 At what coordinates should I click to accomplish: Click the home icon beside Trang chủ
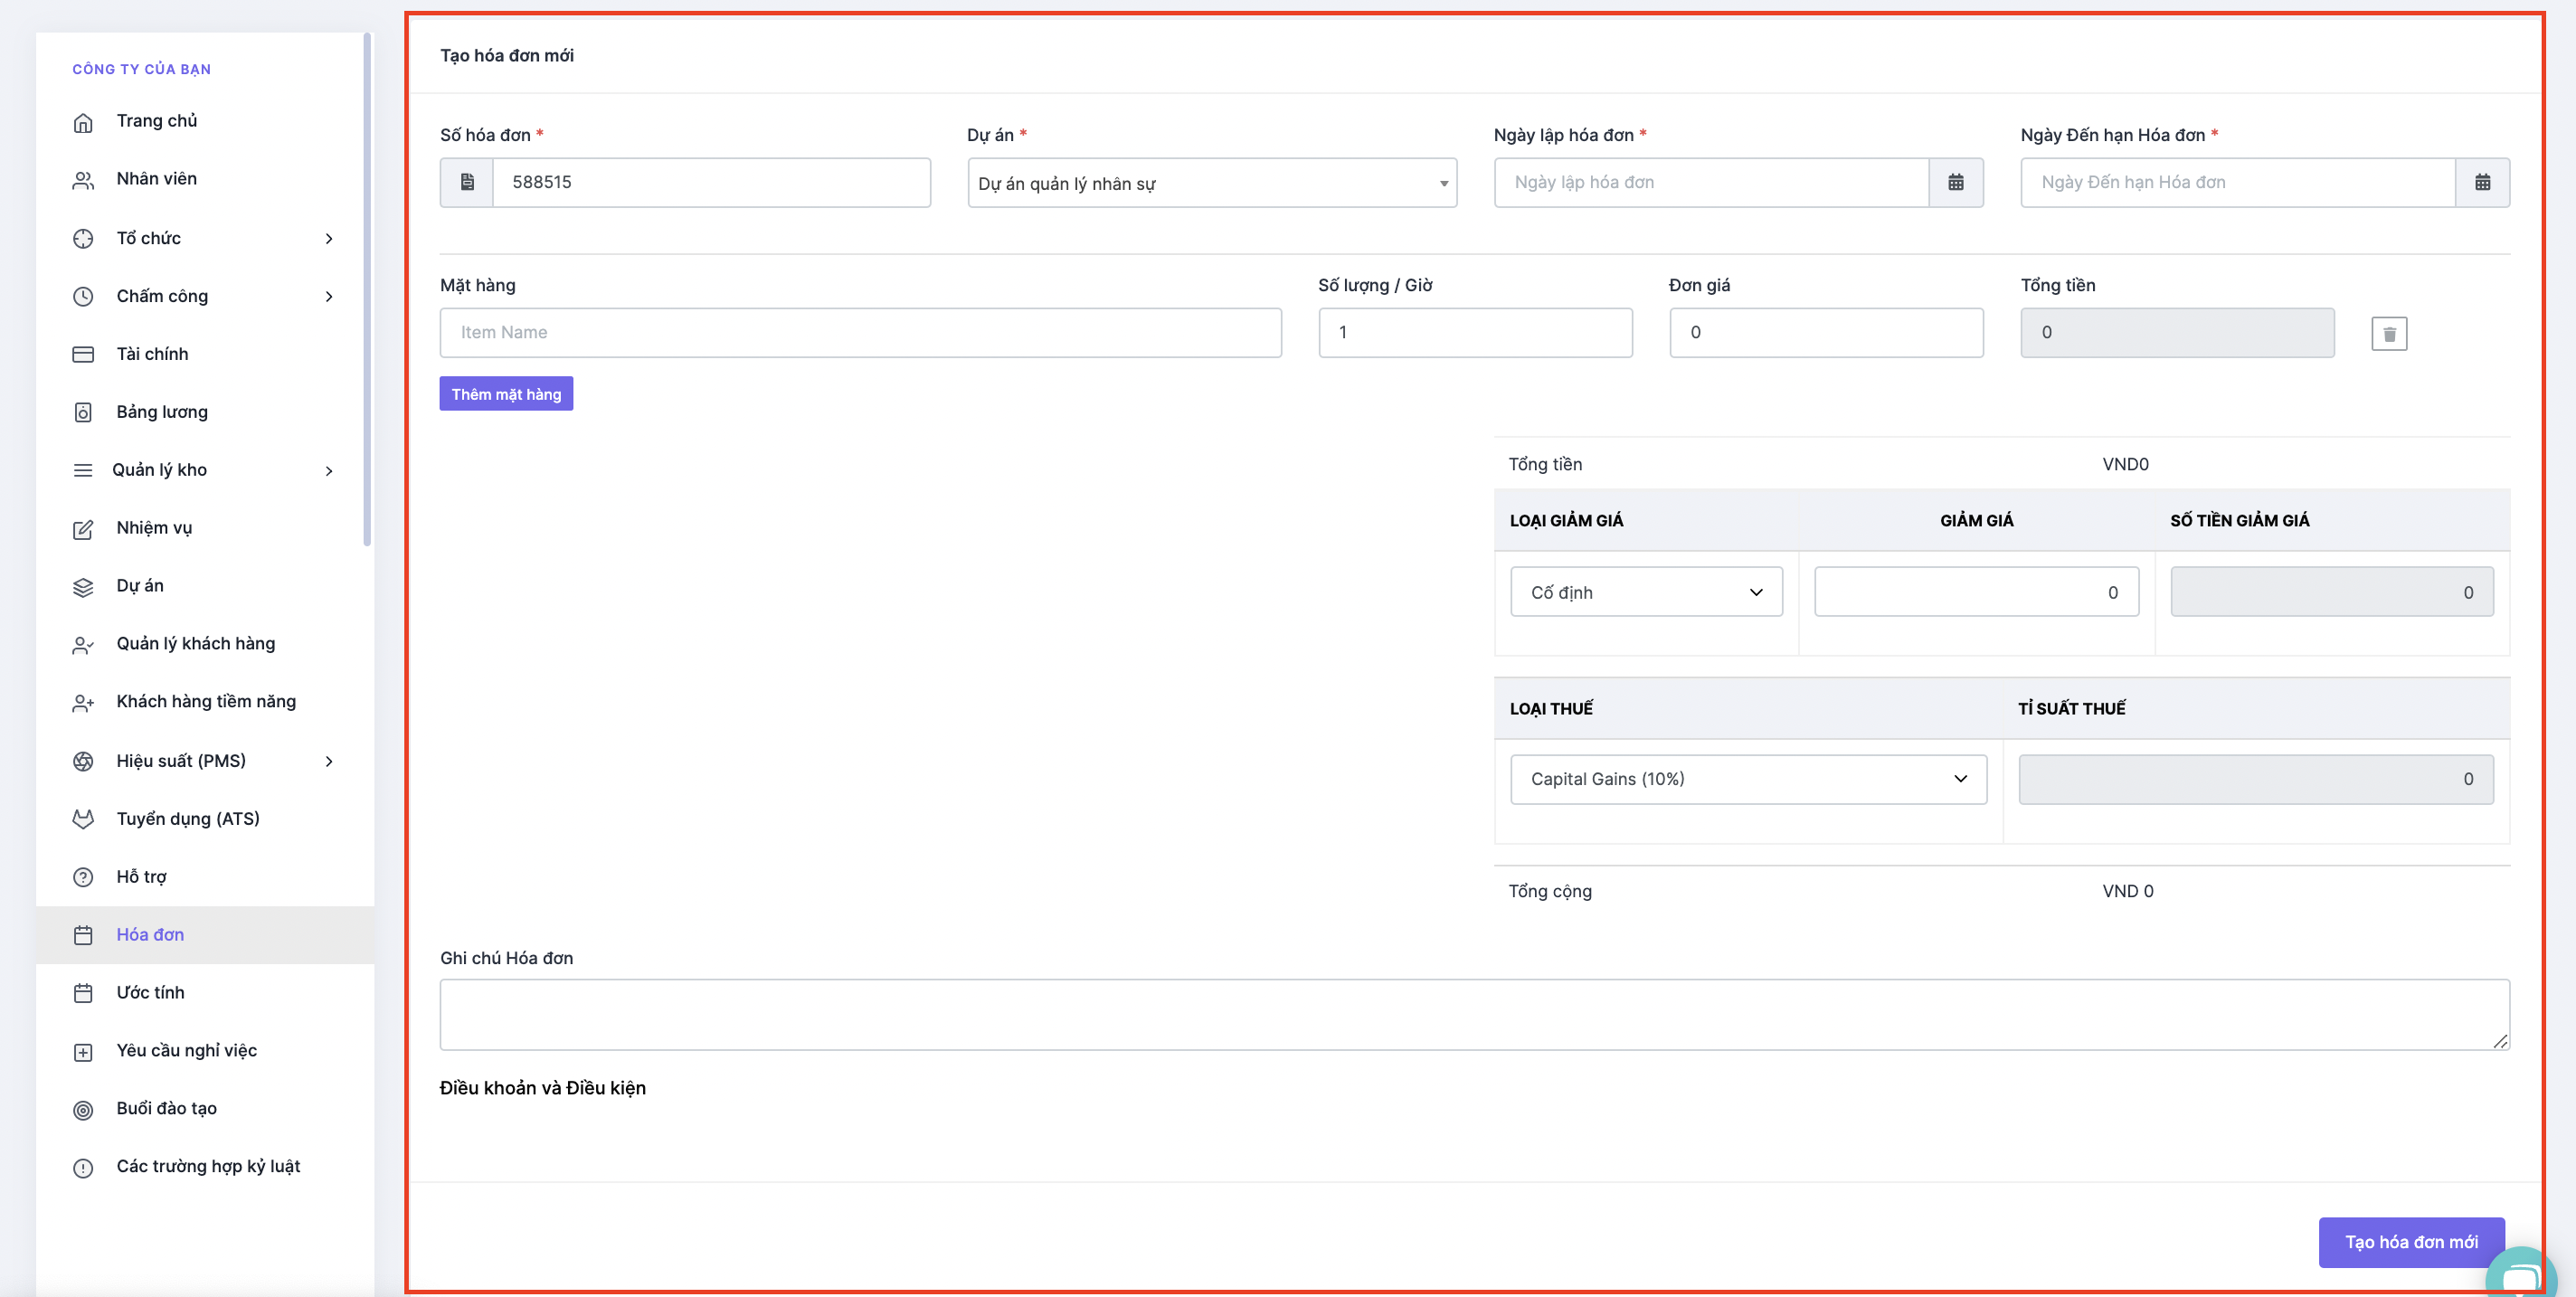(x=83, y=122)
